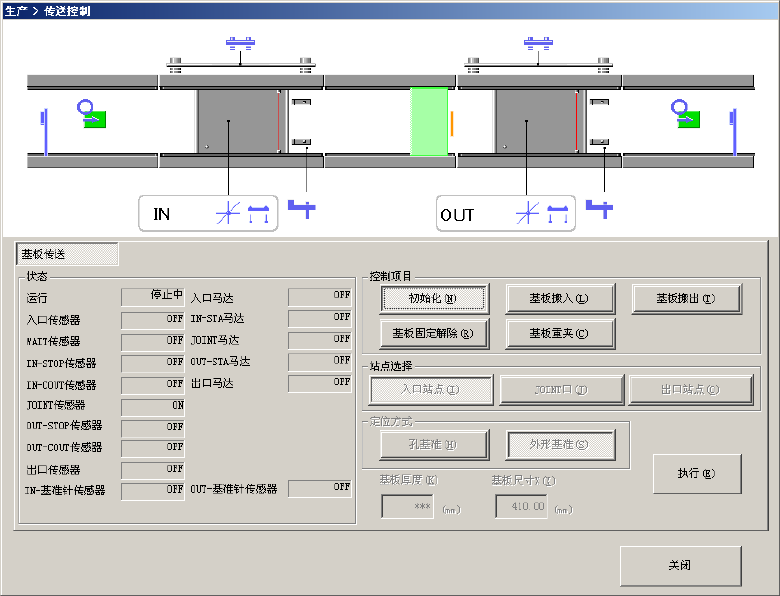Image resolution: width=780 pixels, height=596 pixels.
Task: Click the 初始化 (N) button
Action: point(433,298)
